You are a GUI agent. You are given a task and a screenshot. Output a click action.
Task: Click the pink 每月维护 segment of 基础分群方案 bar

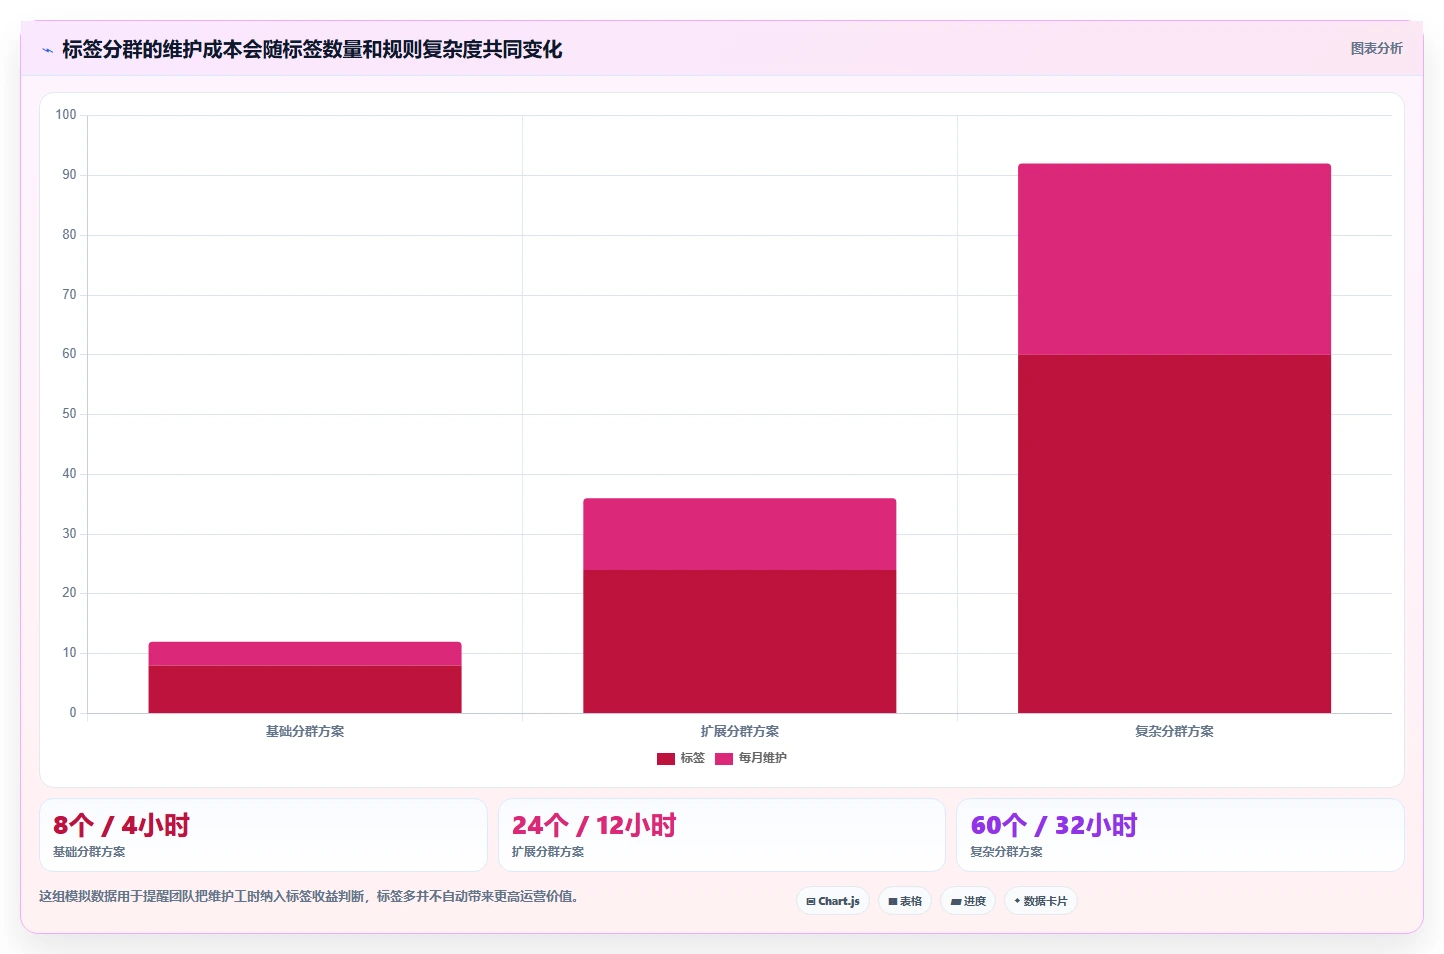(x=305, y=654)
